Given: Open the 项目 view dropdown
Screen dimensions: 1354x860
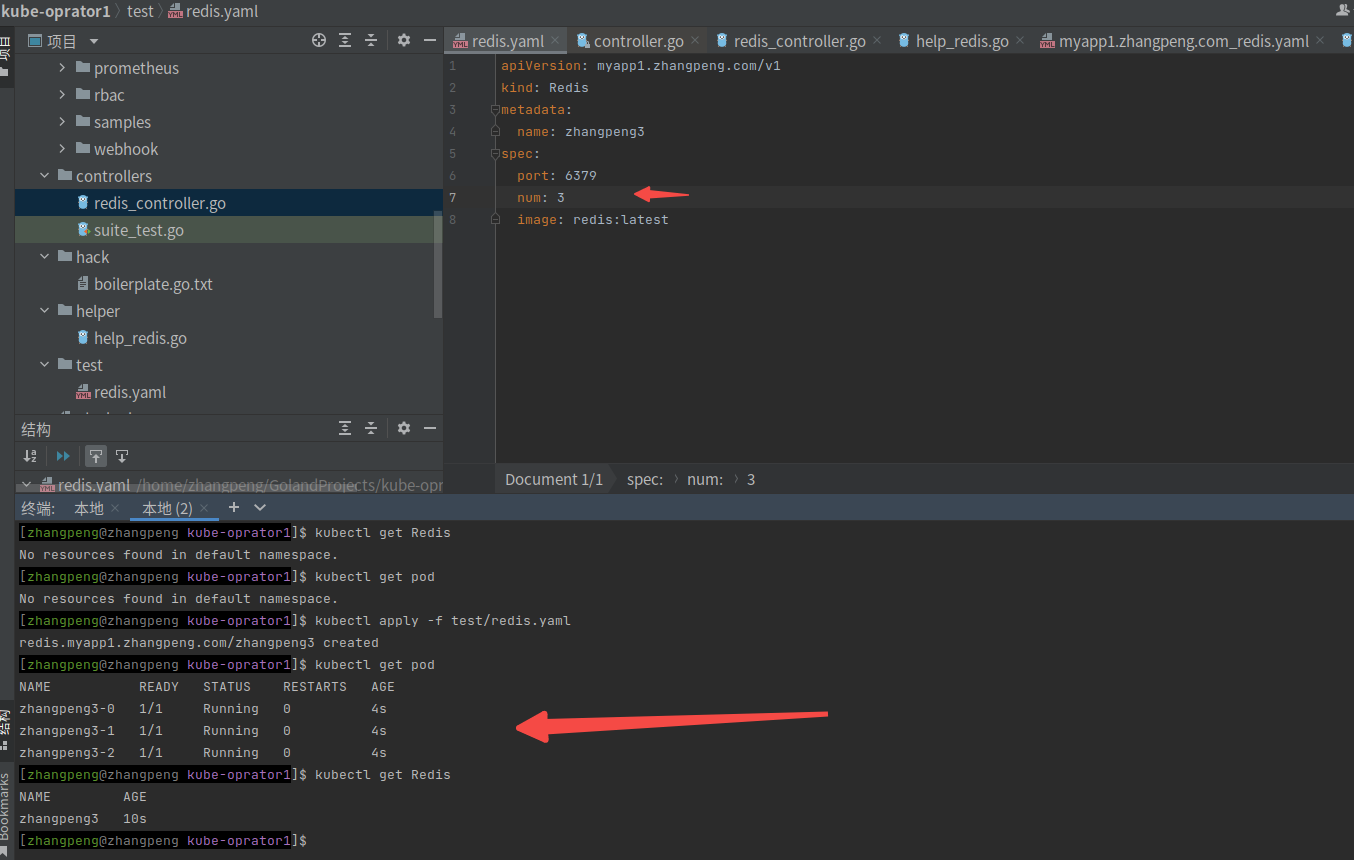Looking at the screenshot, I should tap(94, 41).
